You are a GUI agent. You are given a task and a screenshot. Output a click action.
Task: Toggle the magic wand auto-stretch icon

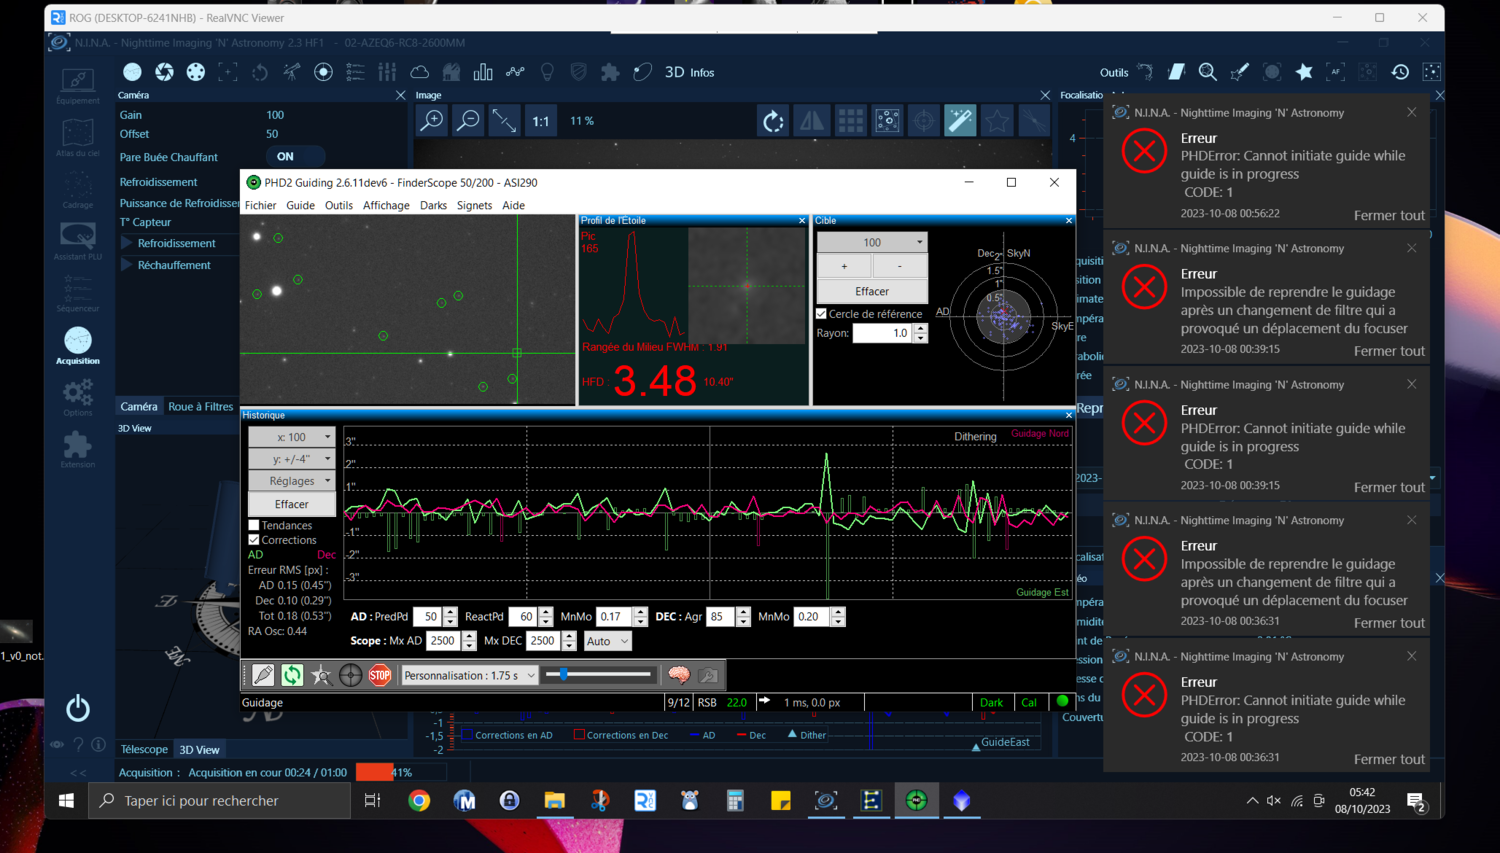tap(960, 121)
